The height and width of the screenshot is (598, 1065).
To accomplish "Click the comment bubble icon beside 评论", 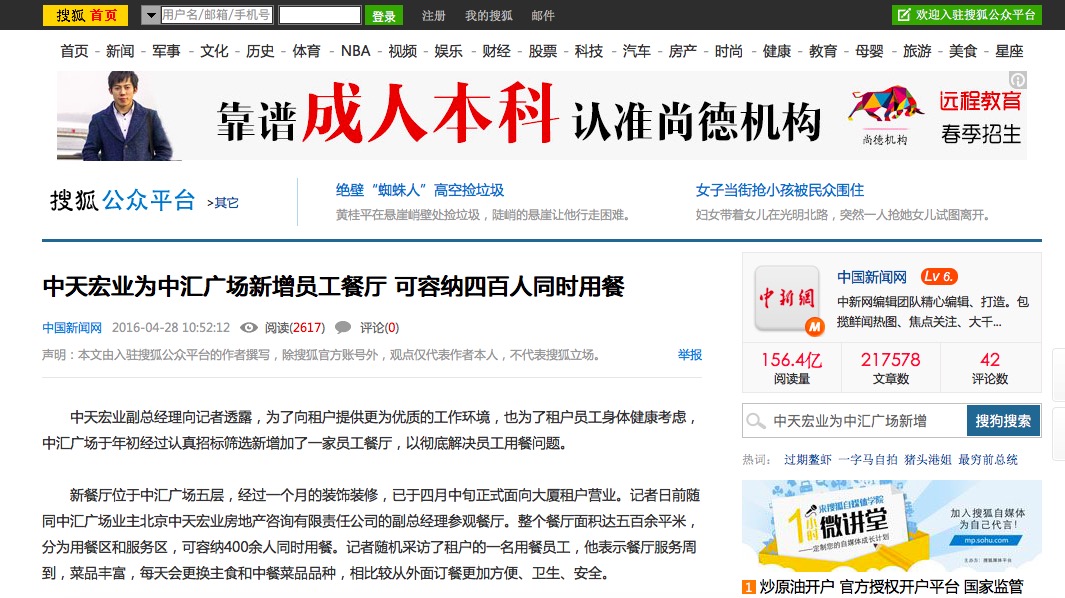I will [x=343, y=327].
